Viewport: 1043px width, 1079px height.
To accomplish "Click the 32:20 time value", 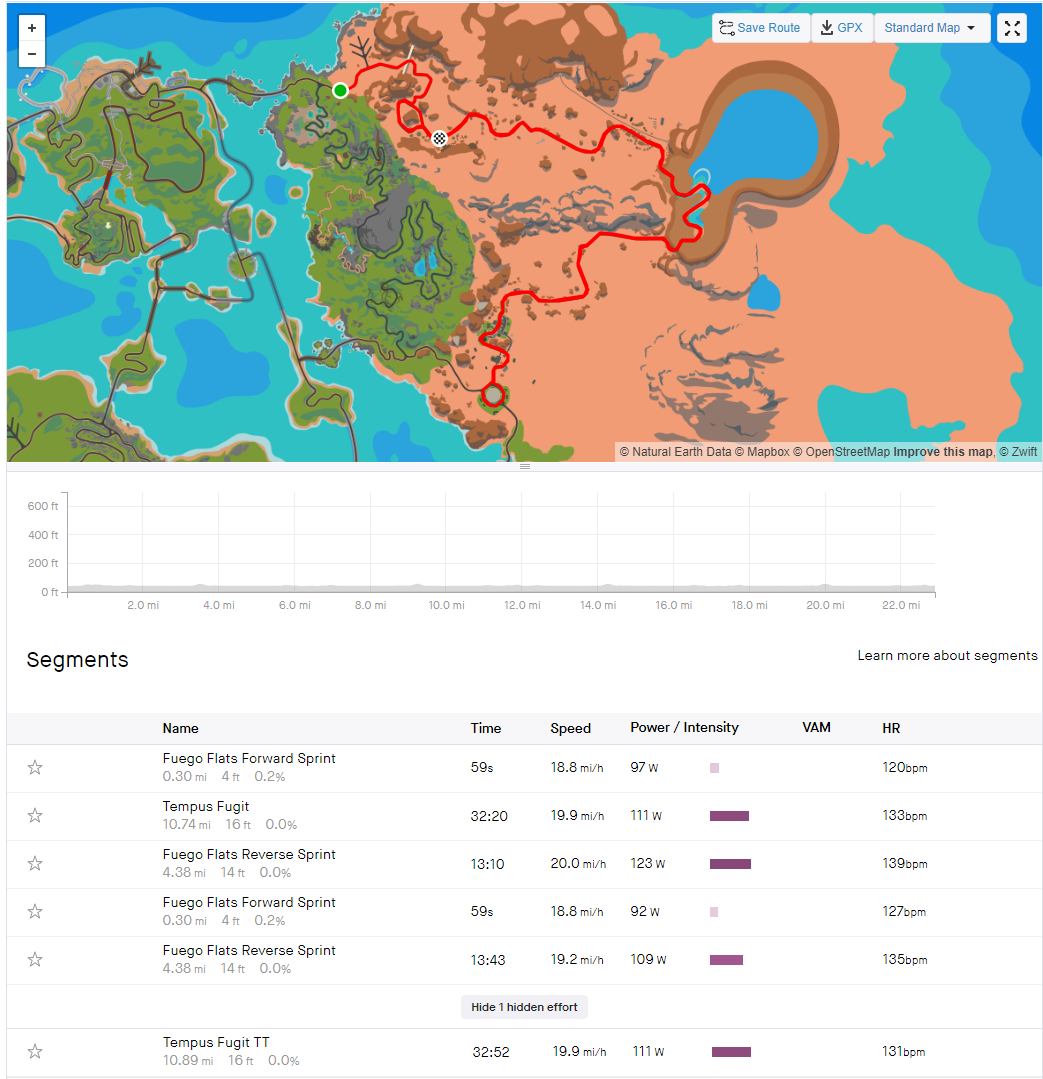I will 489,816.
